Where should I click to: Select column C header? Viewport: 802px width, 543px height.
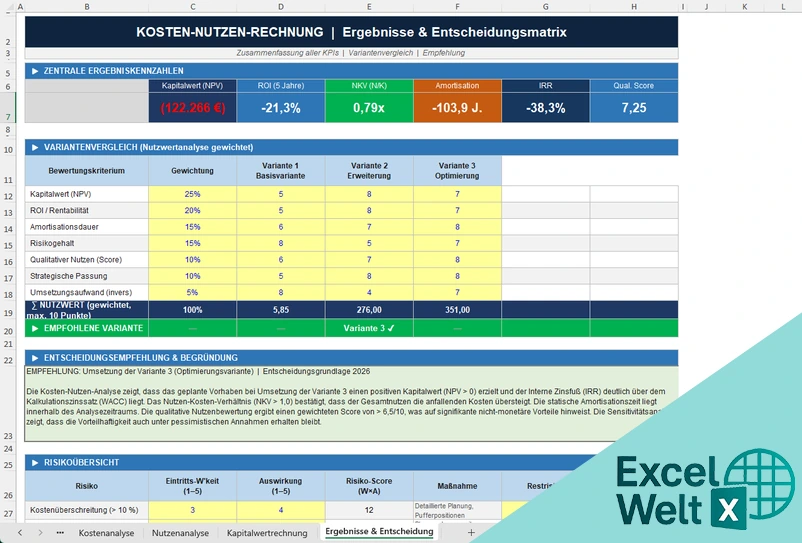click(x=193, y=7)
